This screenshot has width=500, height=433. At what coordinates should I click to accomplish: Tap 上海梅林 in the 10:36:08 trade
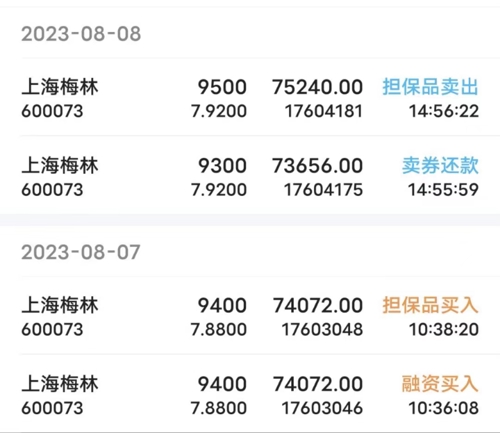tap(60, 384)
